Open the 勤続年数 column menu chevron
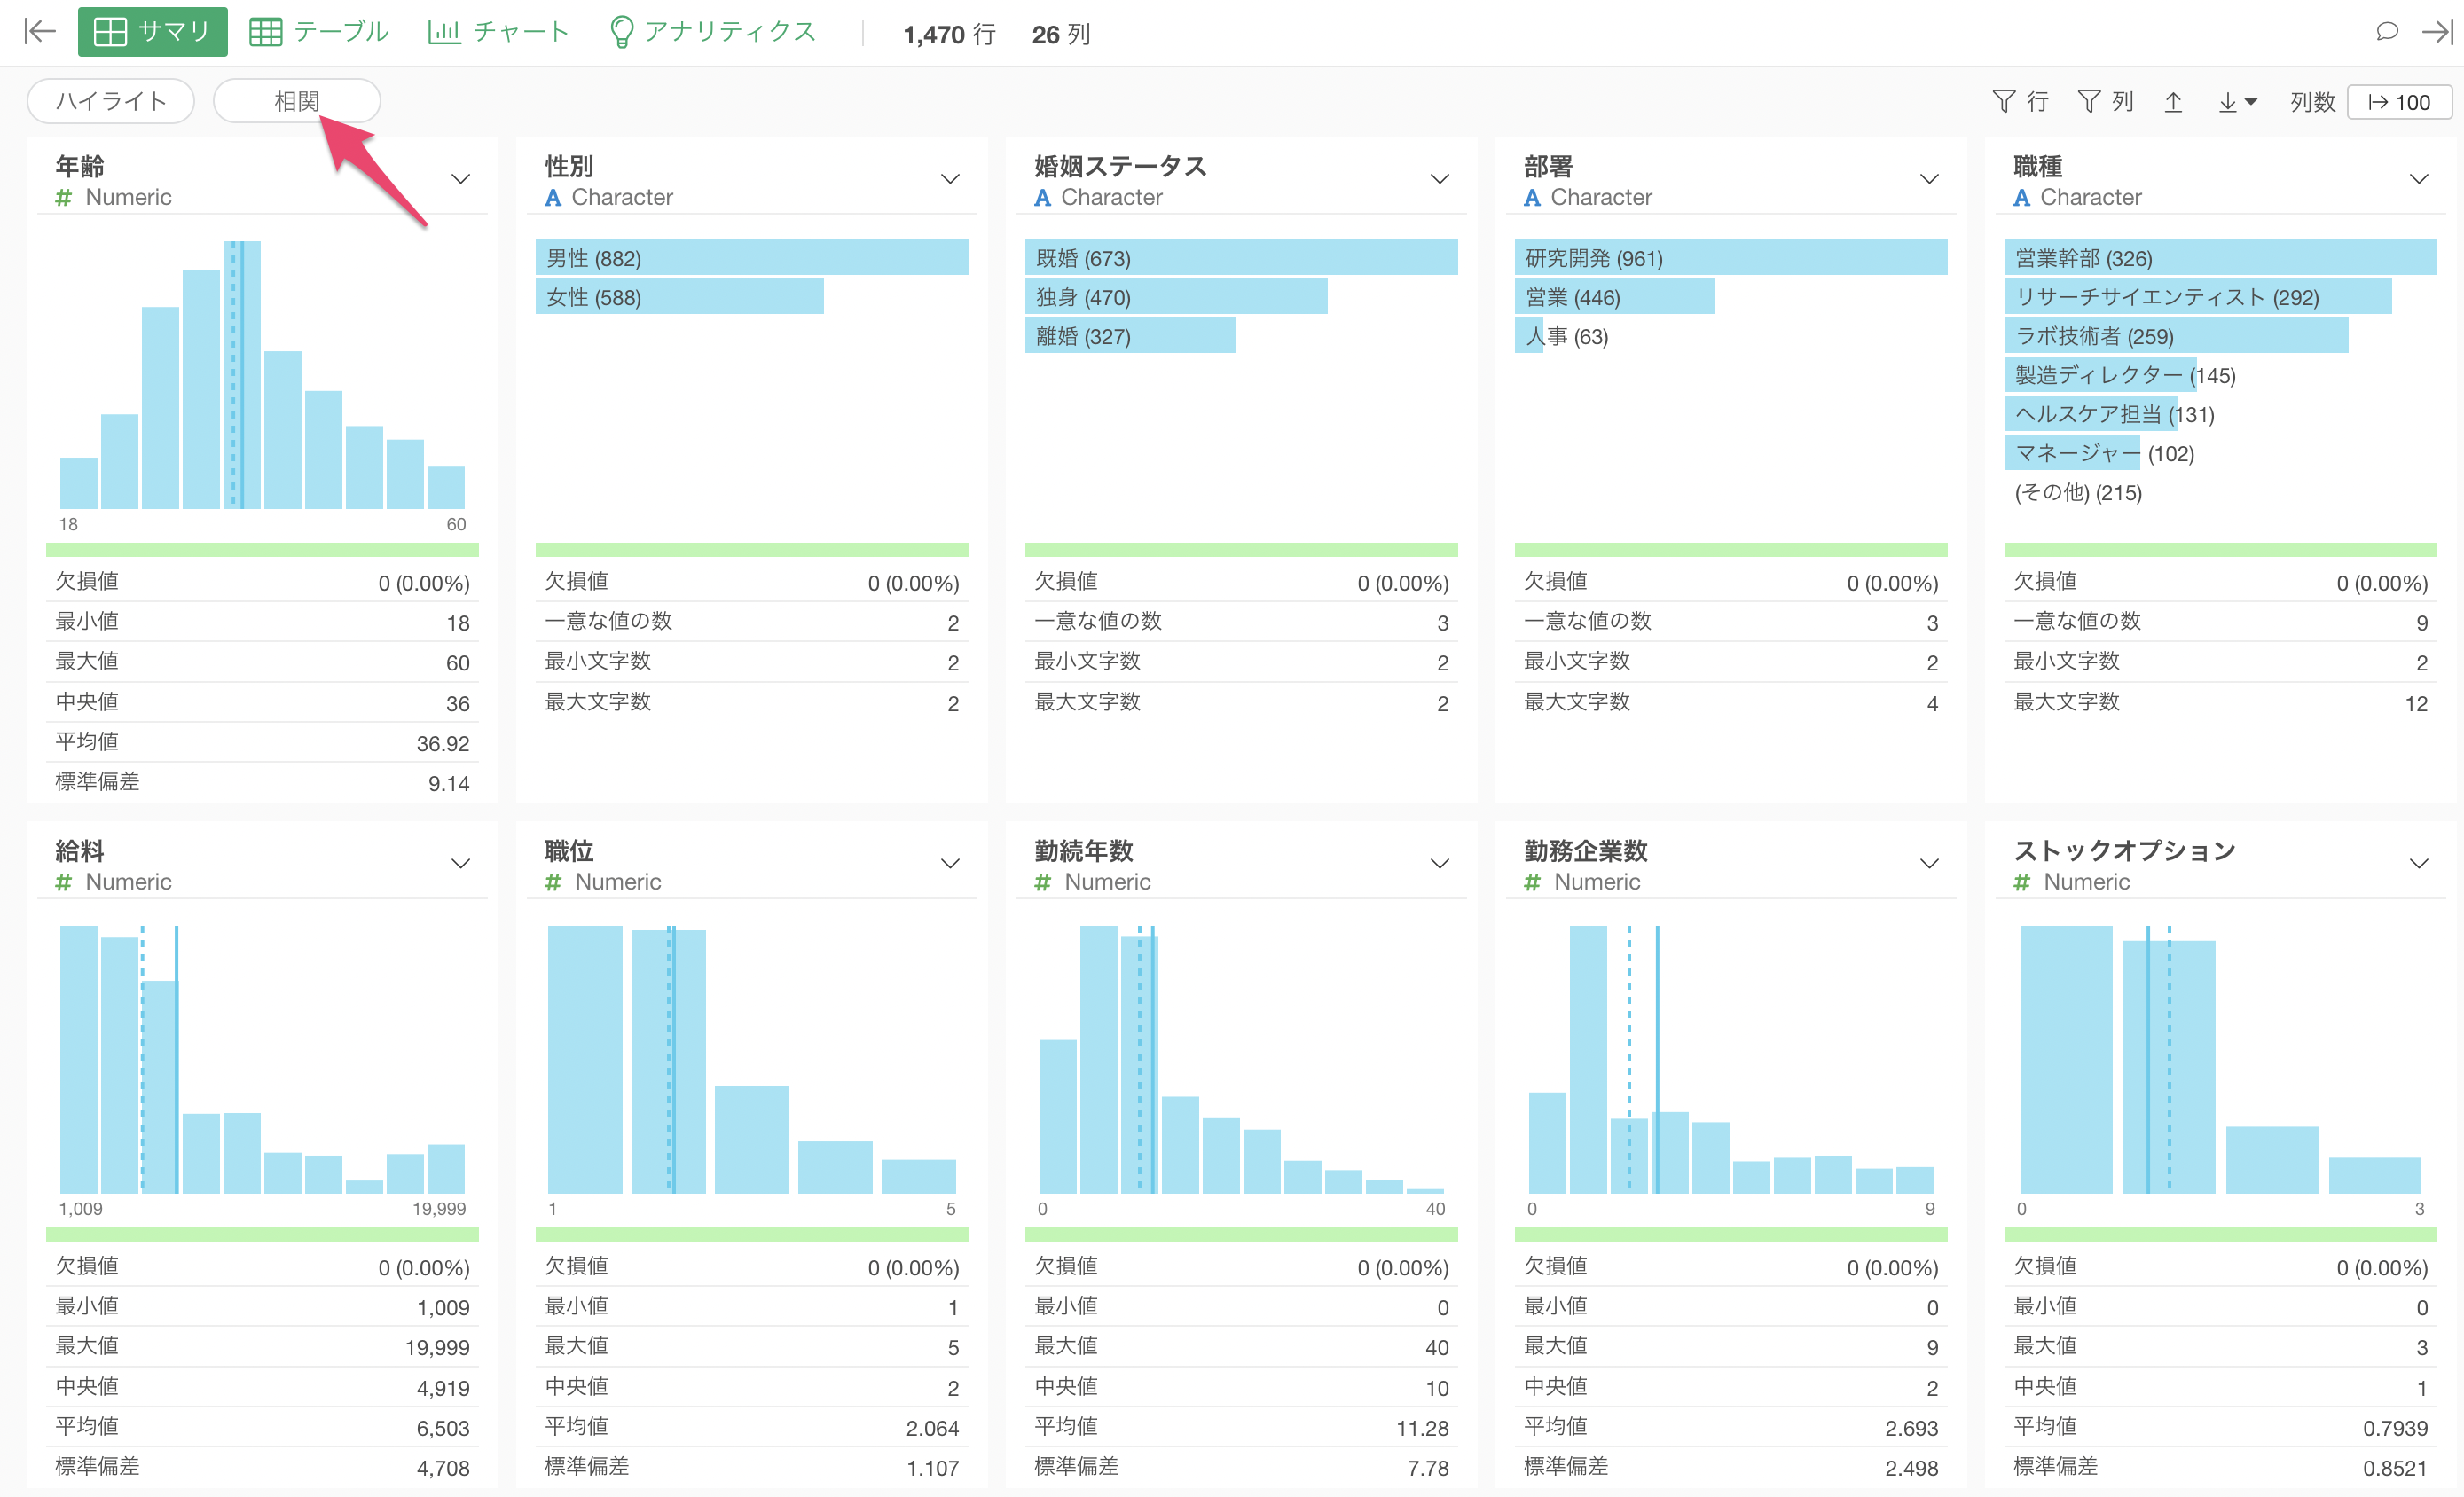The width and height of the screenshot is (2464, 1497). pyautogui.click(x=1439, y=863)
